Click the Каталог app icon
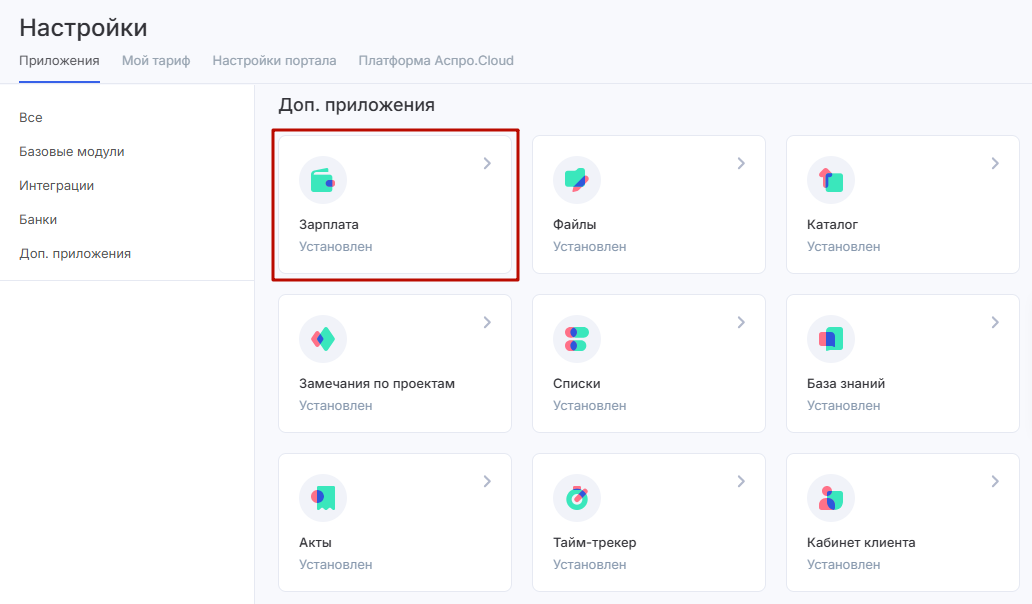 click(x=830, y=180)
